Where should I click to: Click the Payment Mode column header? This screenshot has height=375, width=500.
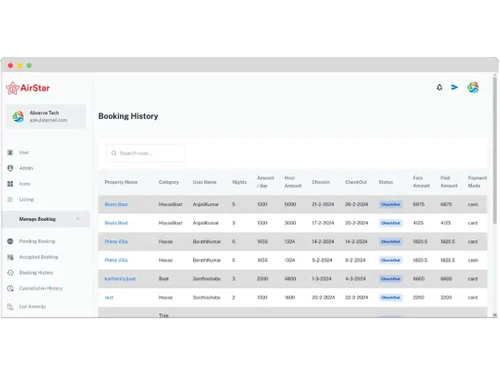(477, 182)
